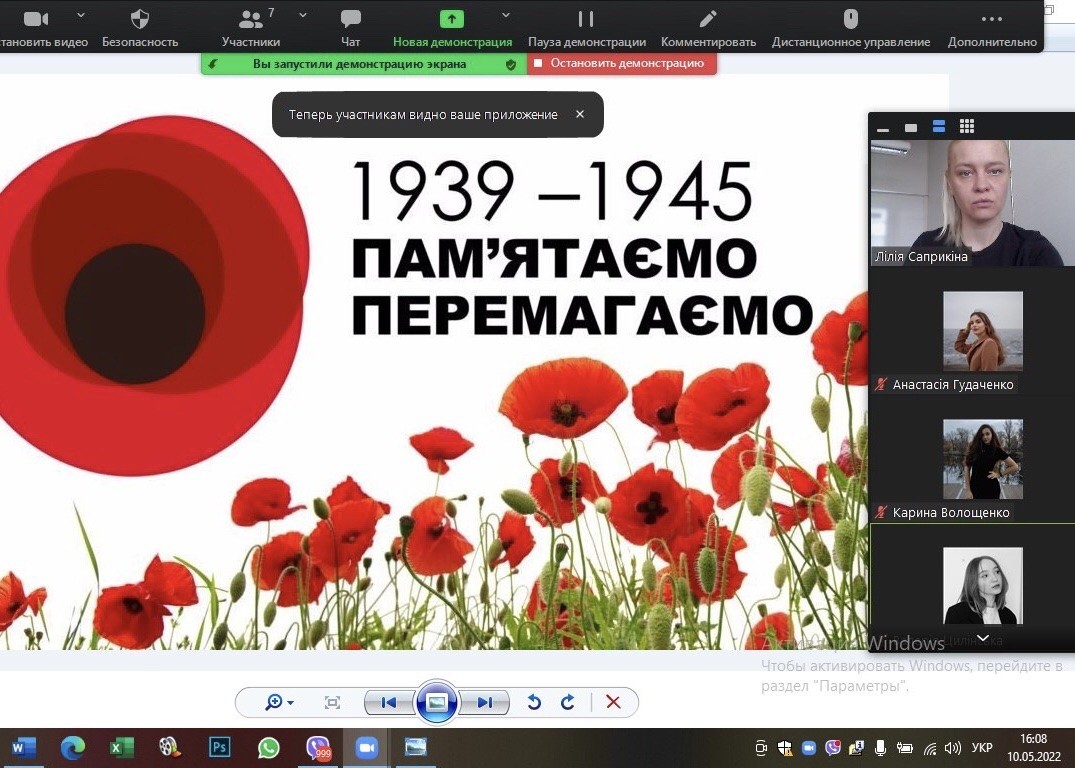Click Остановить демонстрацию to stop sharing
Screen dimensions: 1075x768
click(x=622, y=64)
